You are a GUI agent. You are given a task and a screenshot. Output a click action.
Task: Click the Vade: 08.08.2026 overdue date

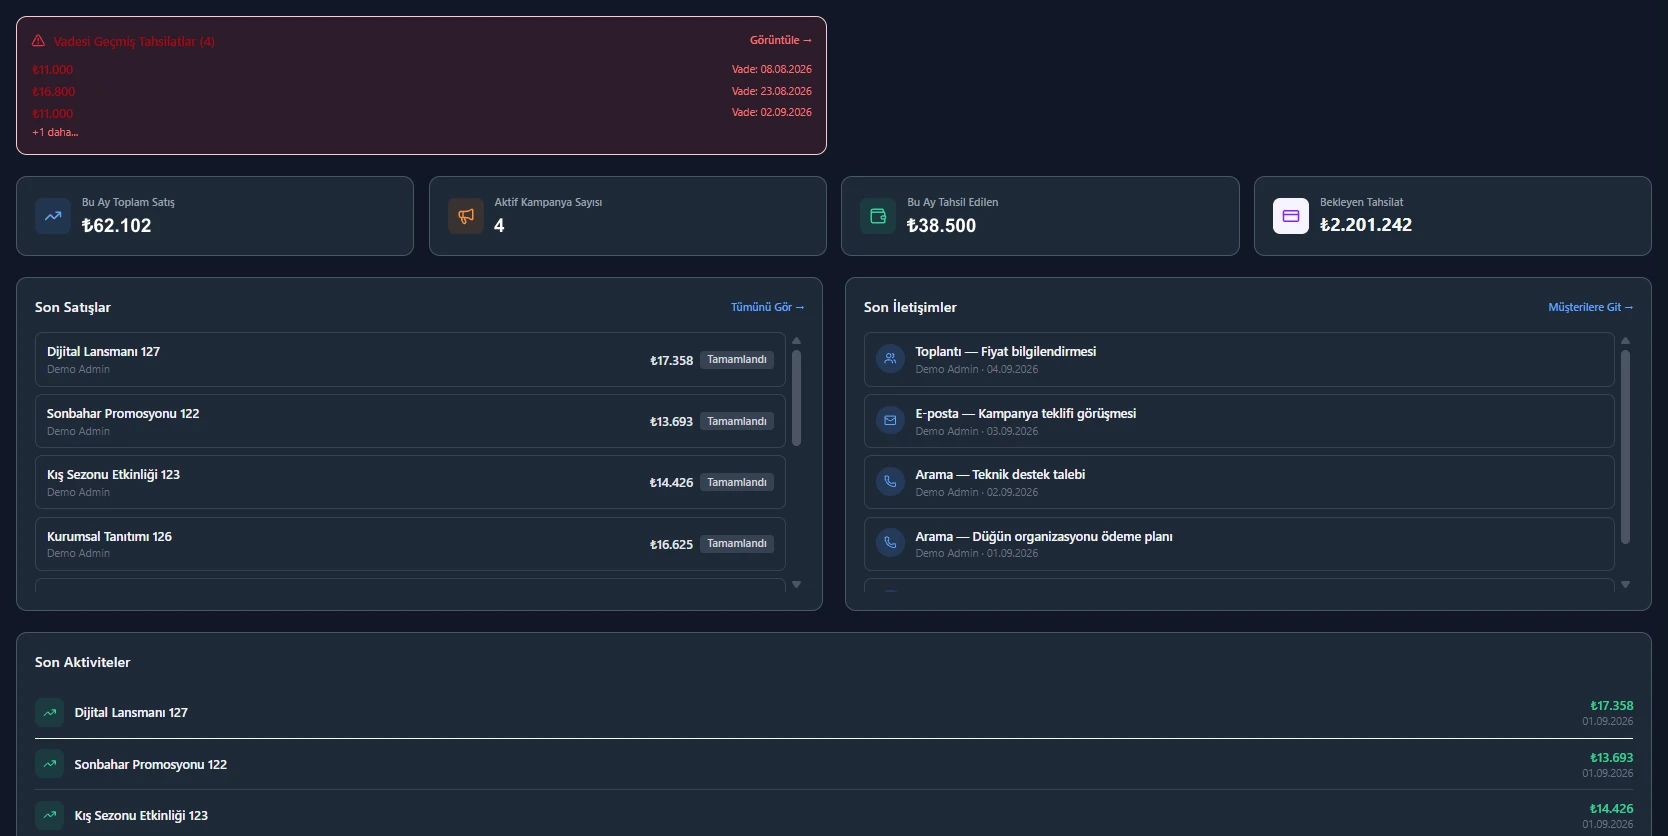(x=771, y=69)
